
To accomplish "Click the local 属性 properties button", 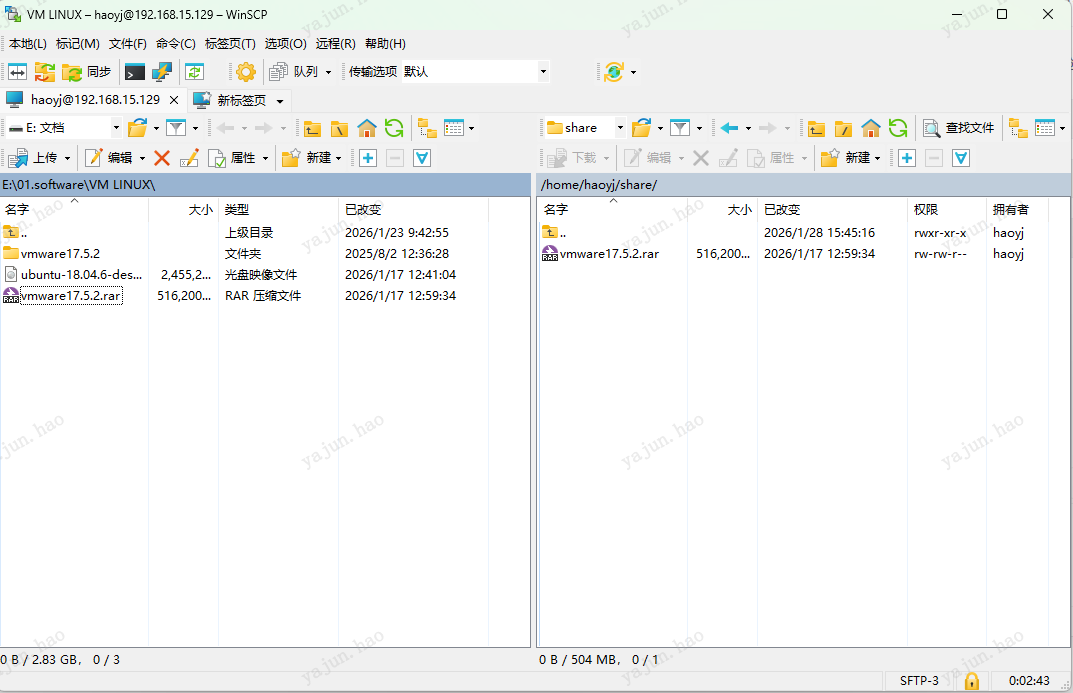I will pos(232,158).
